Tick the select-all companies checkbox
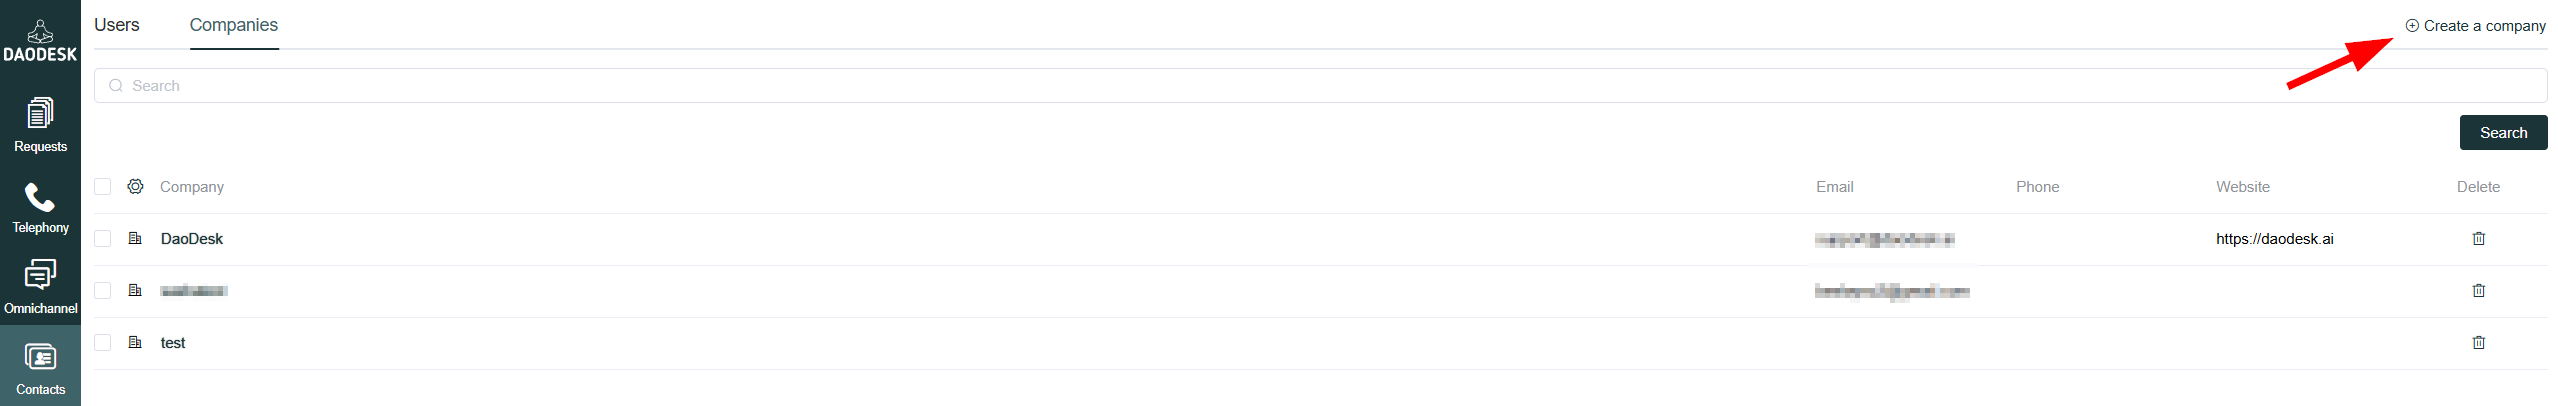This screenshot has width=2558, height=406. tap(102, 186)
